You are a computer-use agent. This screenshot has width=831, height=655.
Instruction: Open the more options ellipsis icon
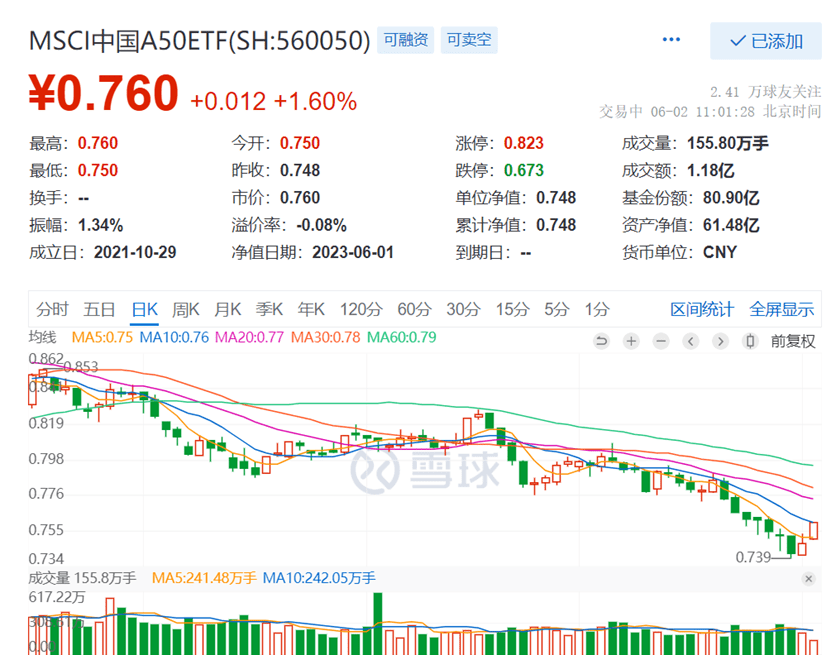670,38
